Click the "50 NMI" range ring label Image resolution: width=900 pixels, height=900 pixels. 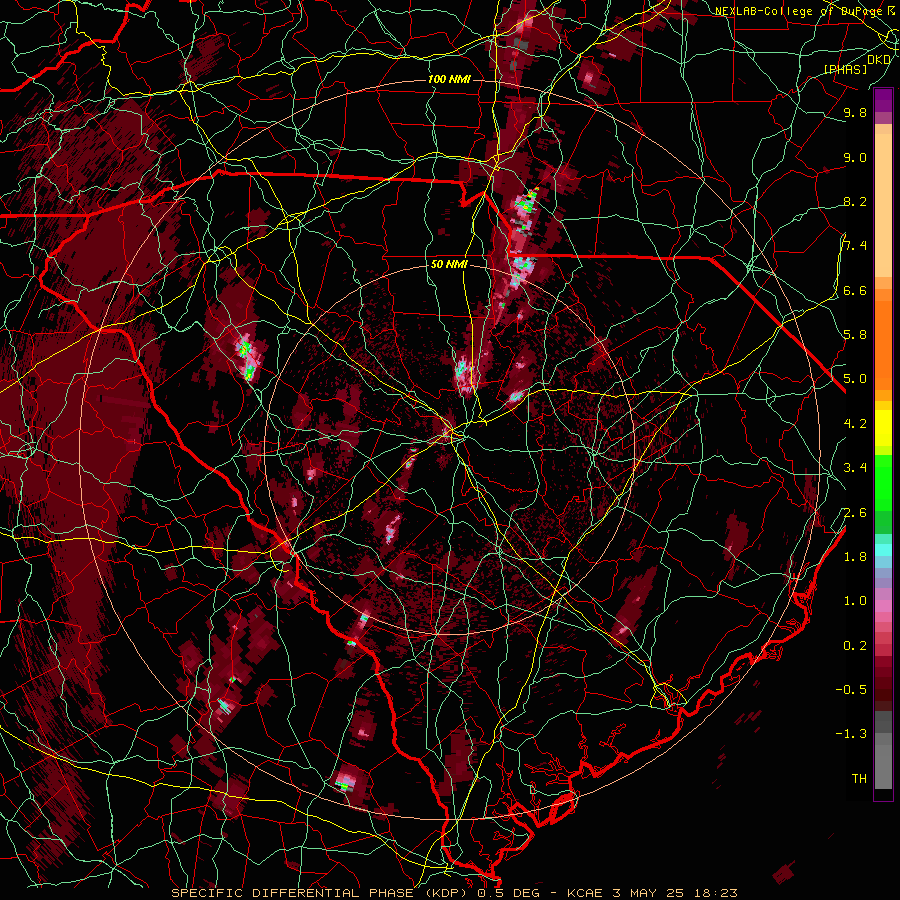(x=449, y=264)
